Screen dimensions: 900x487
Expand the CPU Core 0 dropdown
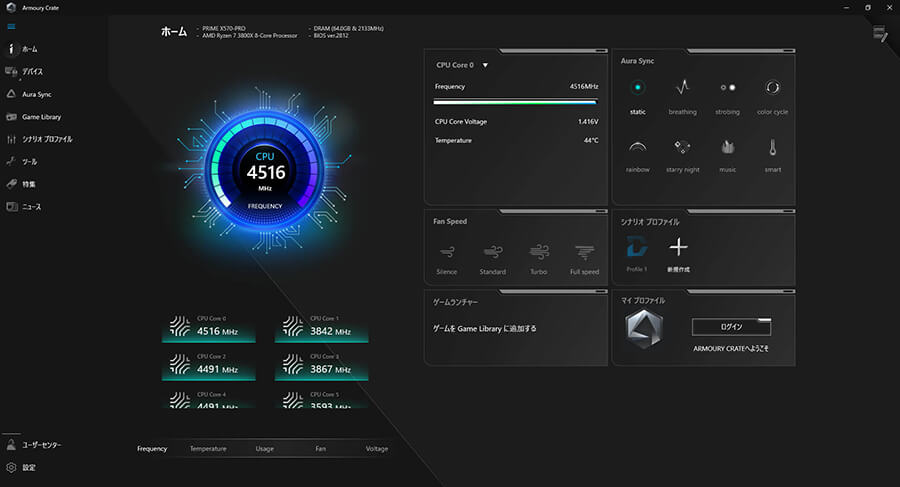485,65
